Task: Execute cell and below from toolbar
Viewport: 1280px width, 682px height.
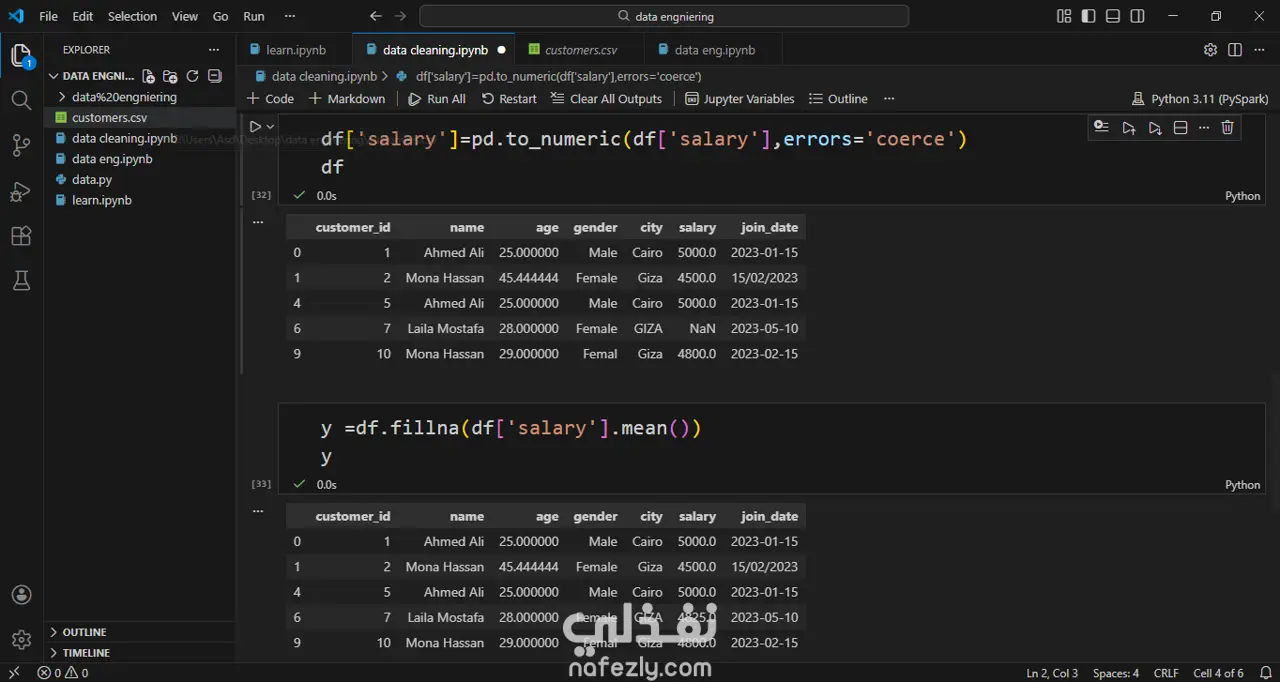Action: tap(1154, 127)
